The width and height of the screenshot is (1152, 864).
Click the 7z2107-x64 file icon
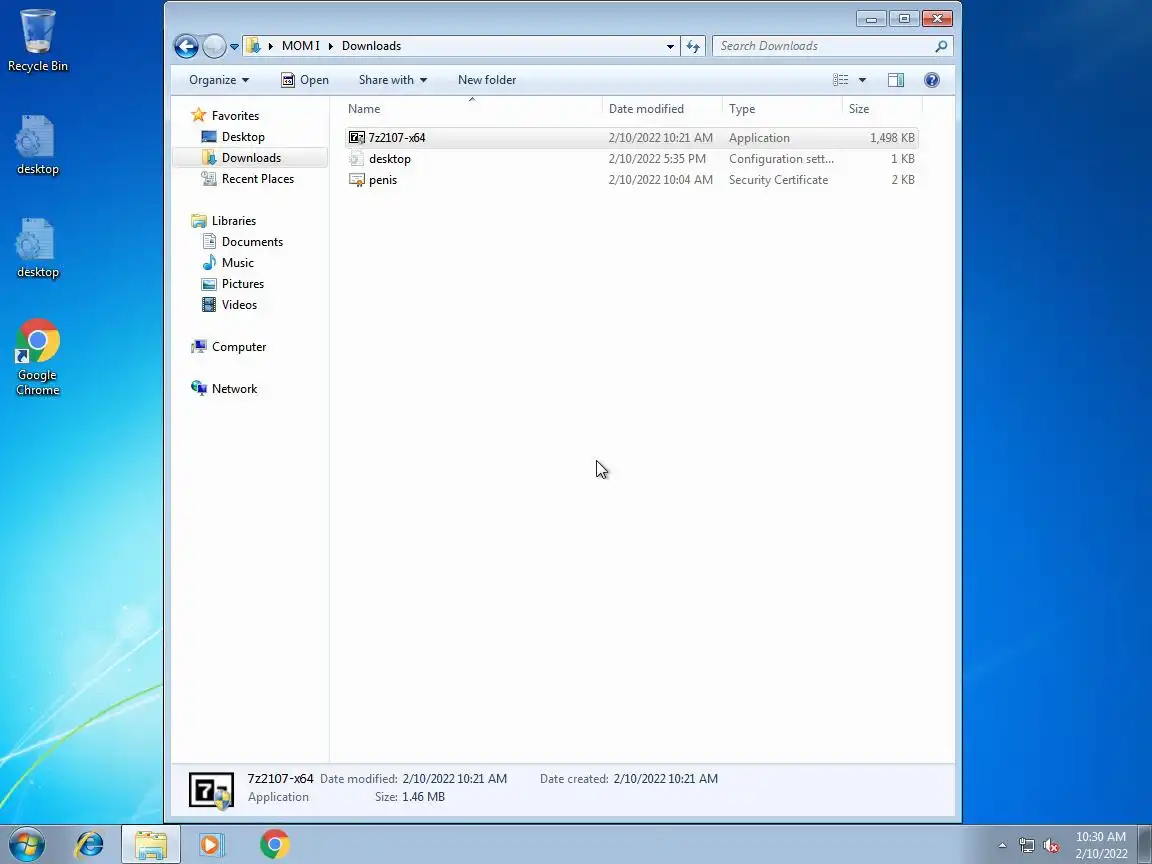pos(356,138)
